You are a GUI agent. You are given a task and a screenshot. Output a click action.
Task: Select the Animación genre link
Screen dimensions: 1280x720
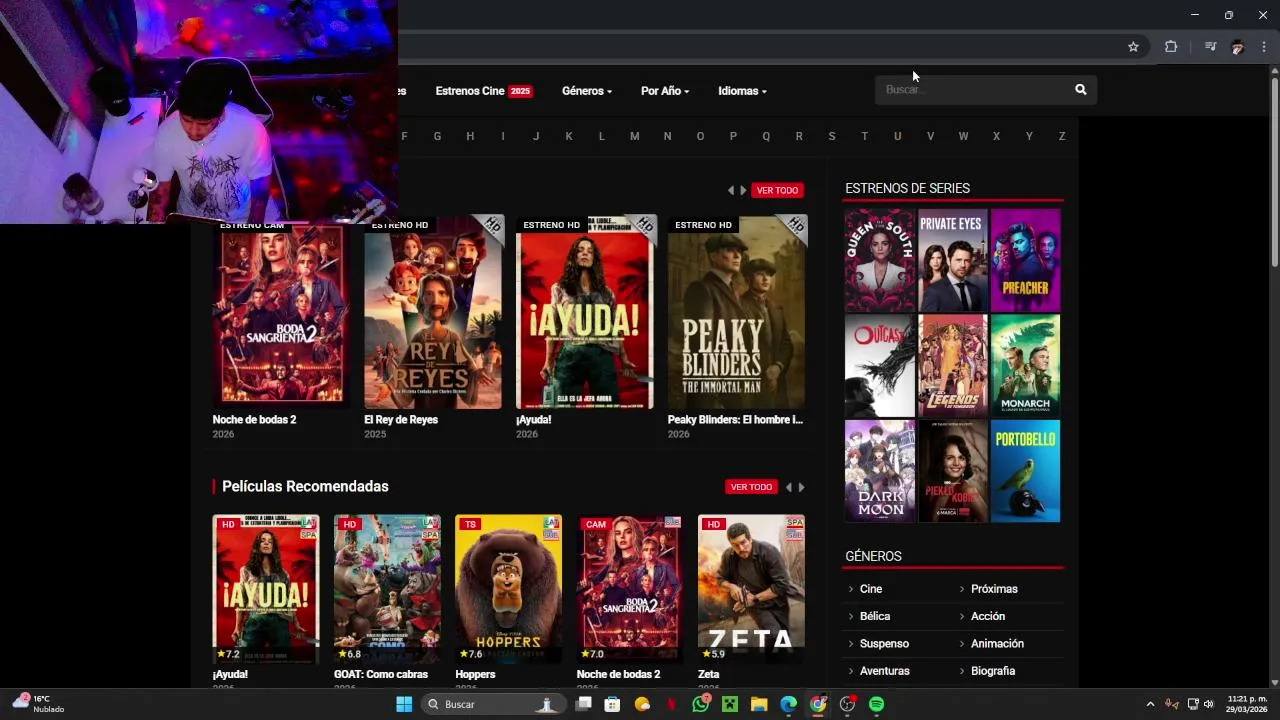[x=997, y=644]
